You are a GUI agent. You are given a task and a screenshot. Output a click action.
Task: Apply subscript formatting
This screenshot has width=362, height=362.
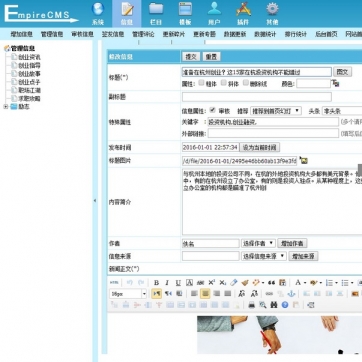[223, 283]
